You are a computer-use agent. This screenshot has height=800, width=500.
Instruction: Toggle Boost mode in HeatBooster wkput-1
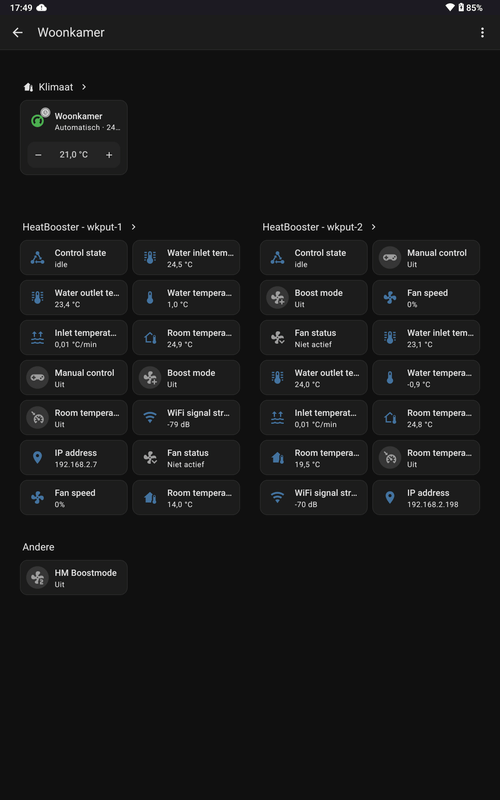(150, 378)
